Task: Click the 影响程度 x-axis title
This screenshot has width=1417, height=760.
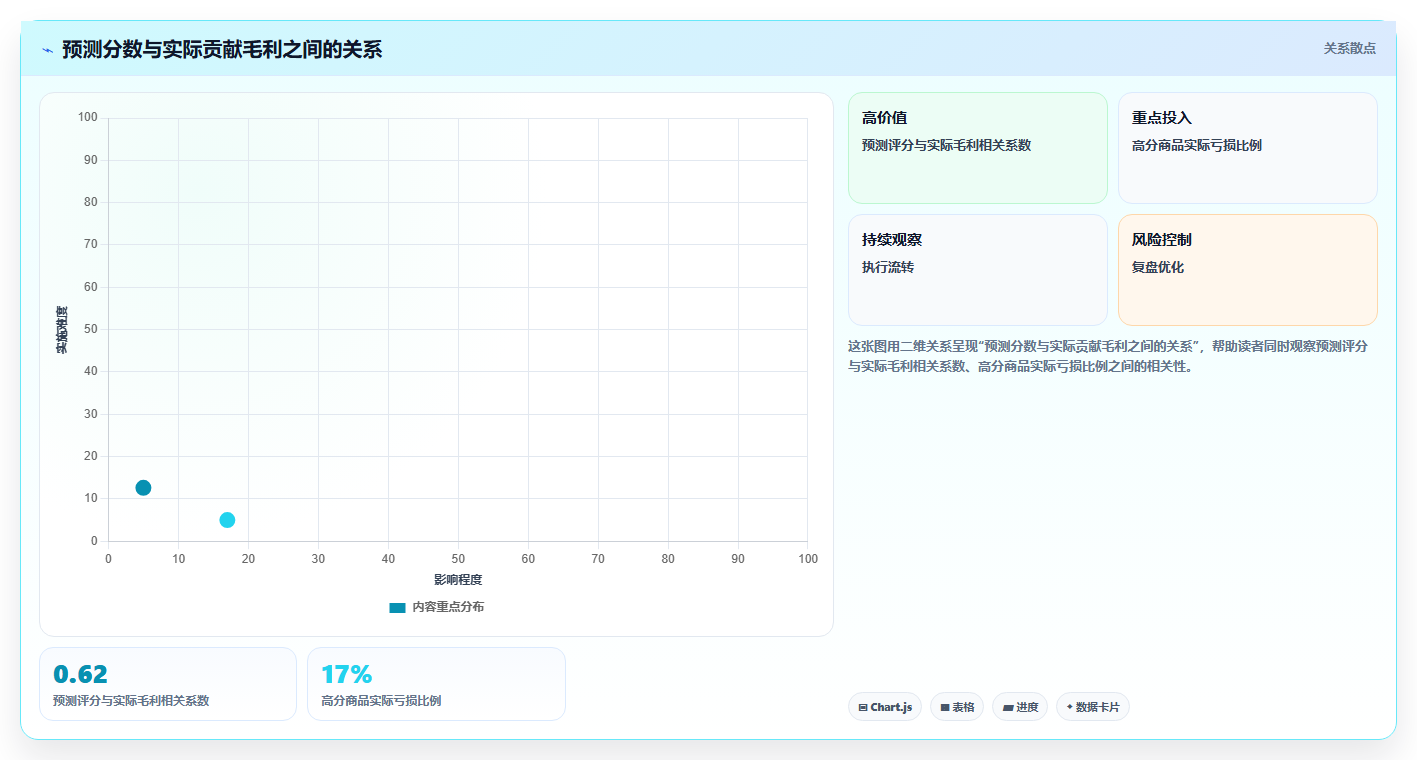Action: pos(458,580)
